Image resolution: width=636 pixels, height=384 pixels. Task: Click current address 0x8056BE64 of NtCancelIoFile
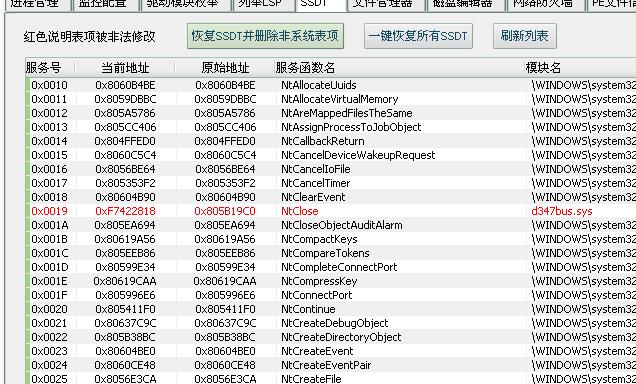click(125, 169)
